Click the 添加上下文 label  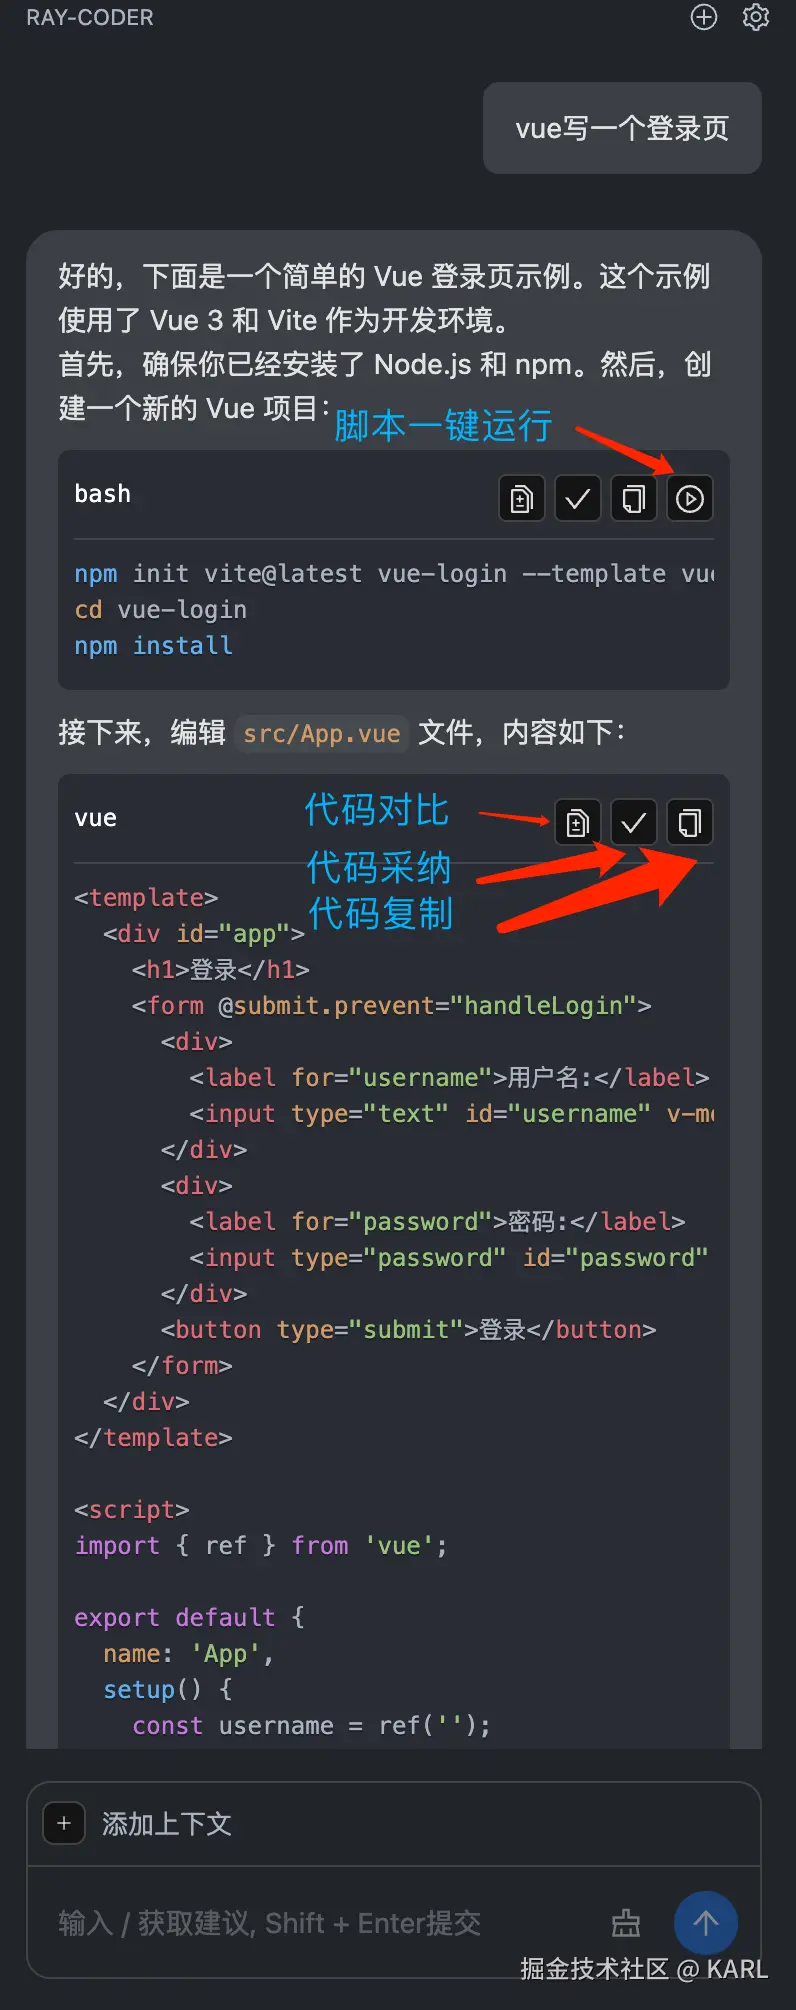[x=167, y=1824]
